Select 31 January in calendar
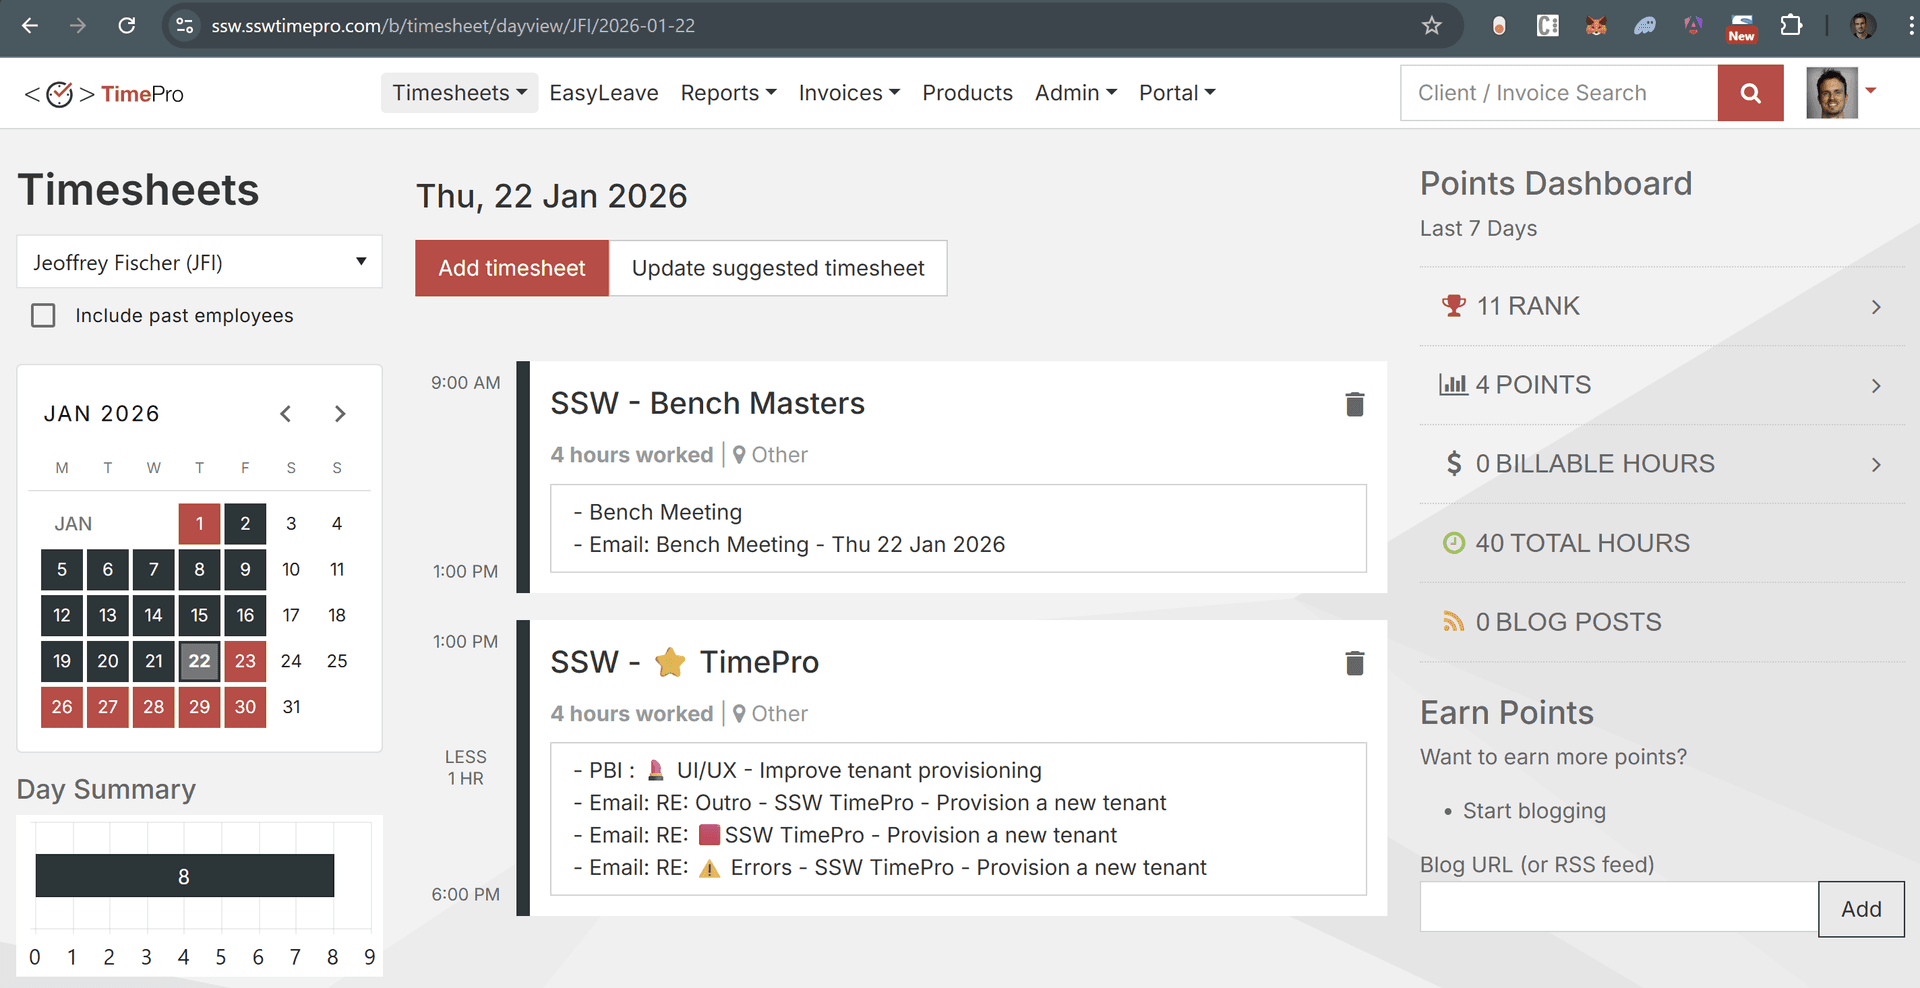The height and width of the screenshot is (988, 1920). (x=291, y=707)
